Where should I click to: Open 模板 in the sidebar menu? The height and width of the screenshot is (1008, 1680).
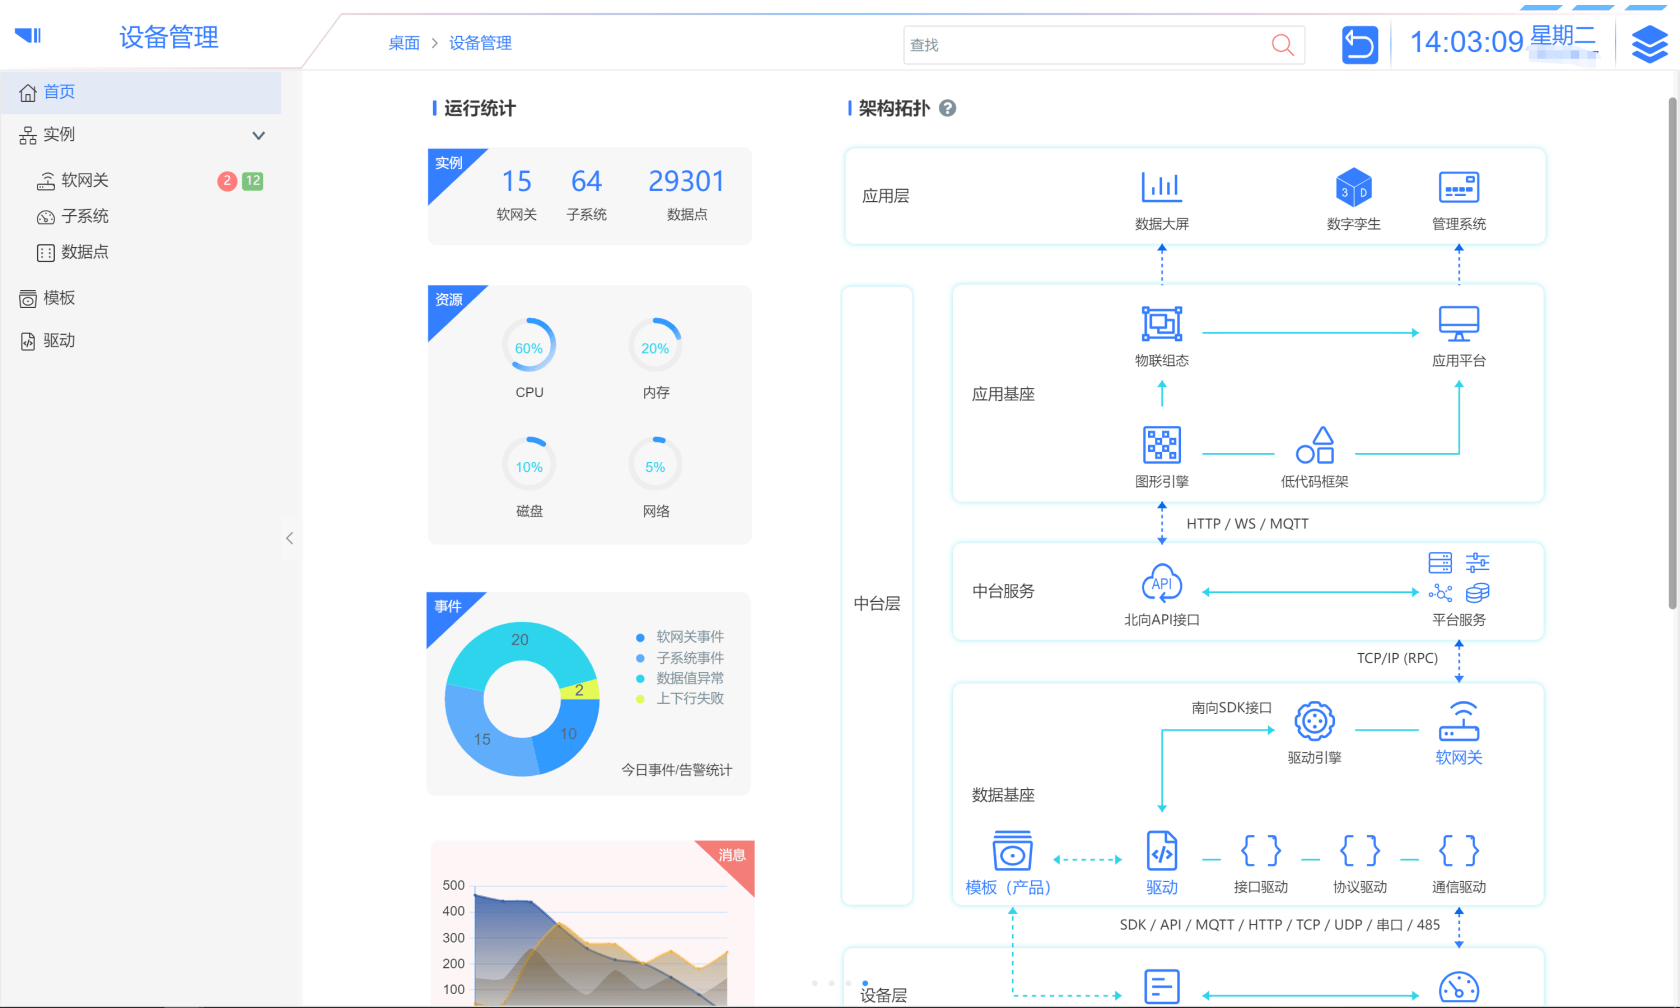pos(59,298)
